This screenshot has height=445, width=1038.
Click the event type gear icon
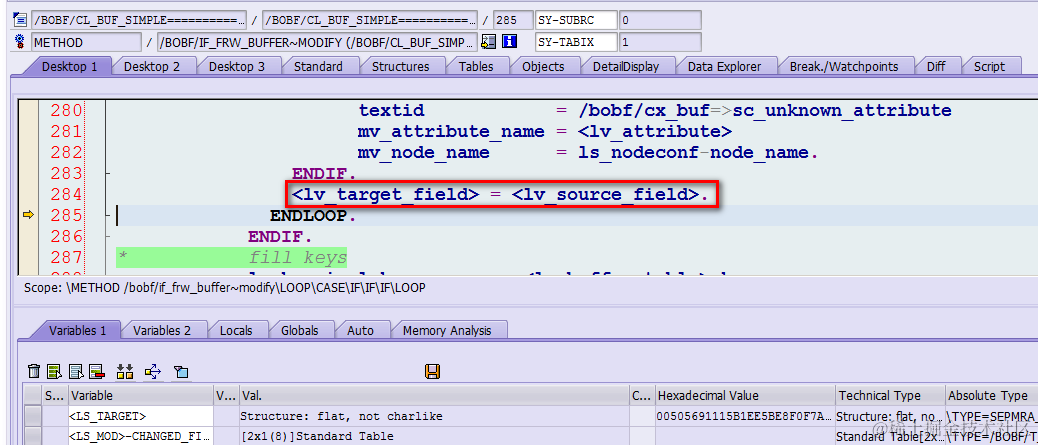pos(19,42)
